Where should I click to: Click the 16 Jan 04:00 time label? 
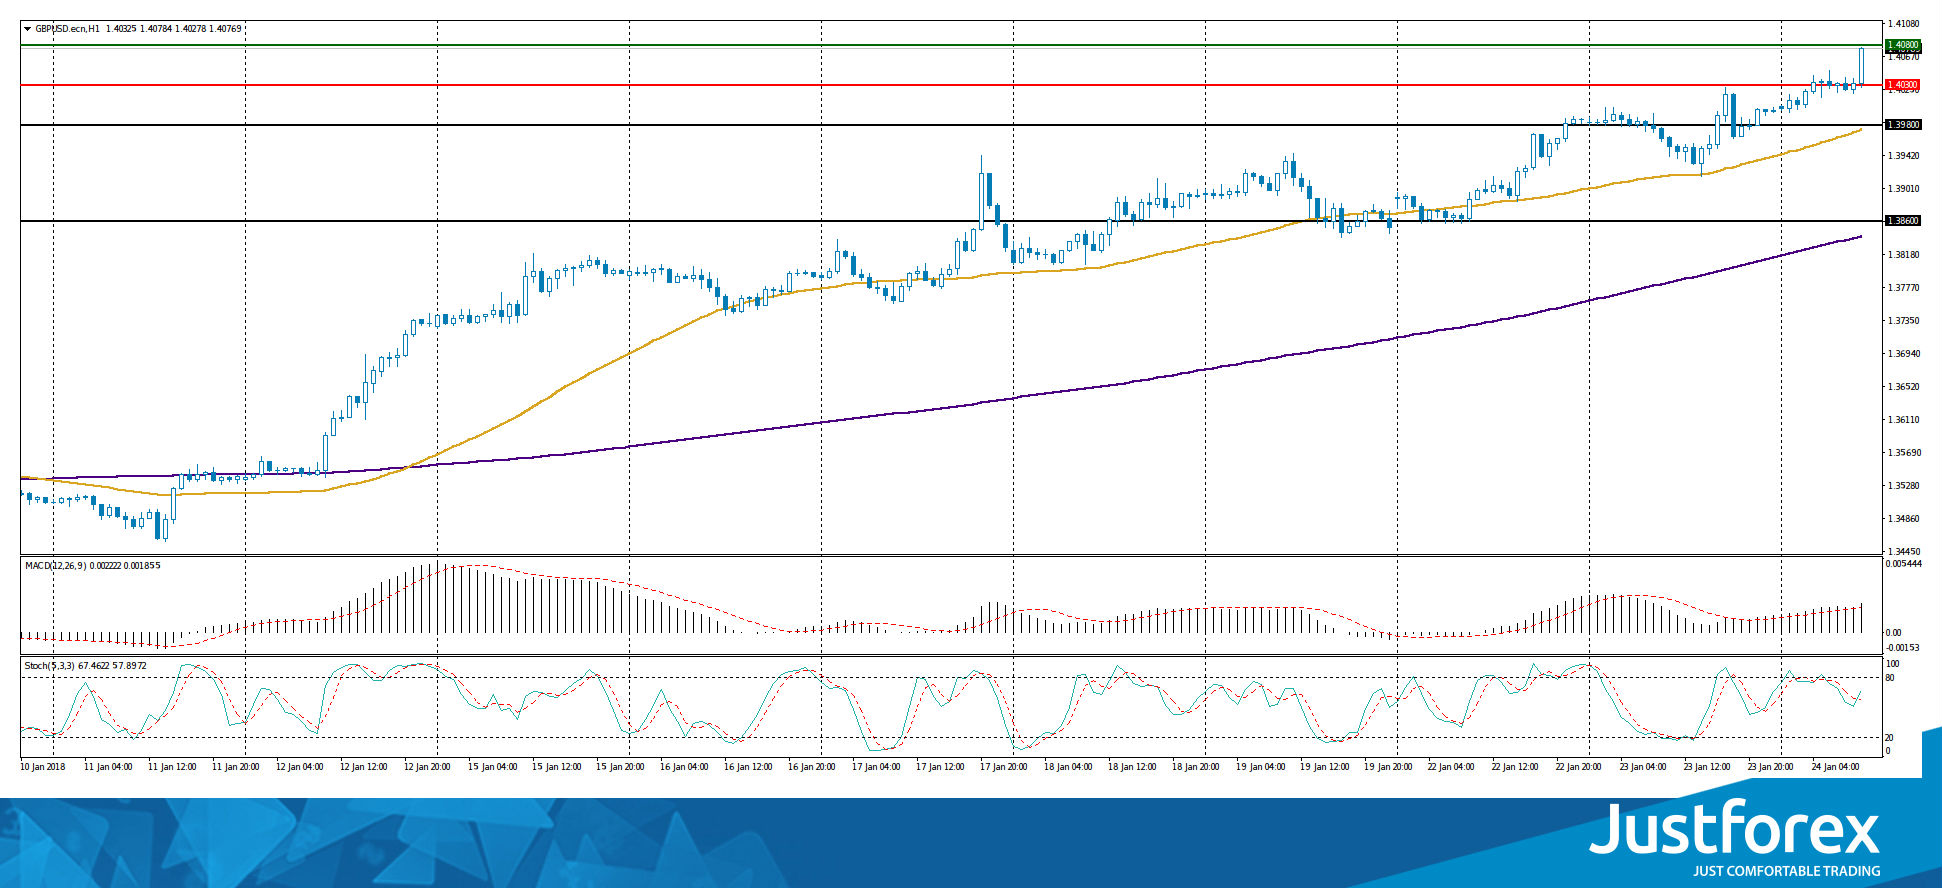click(684, 767)
